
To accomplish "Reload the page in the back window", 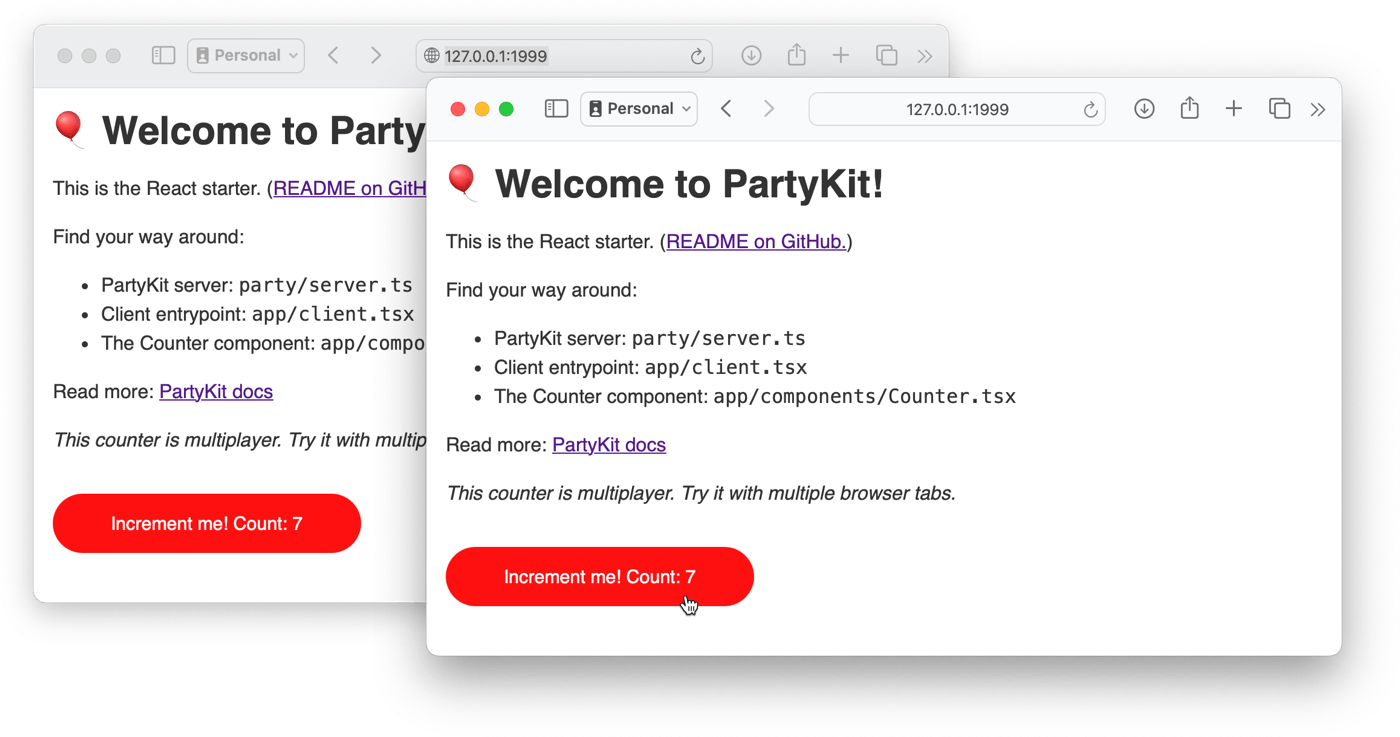I will click(x=697, y=57).
